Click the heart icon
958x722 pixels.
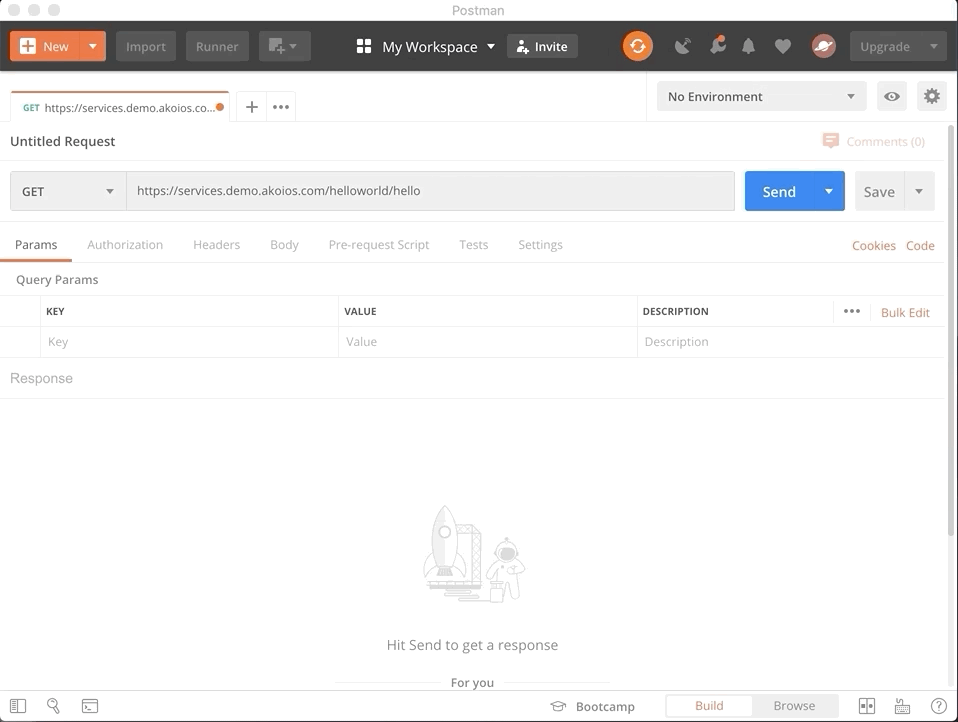coord(783,46)
